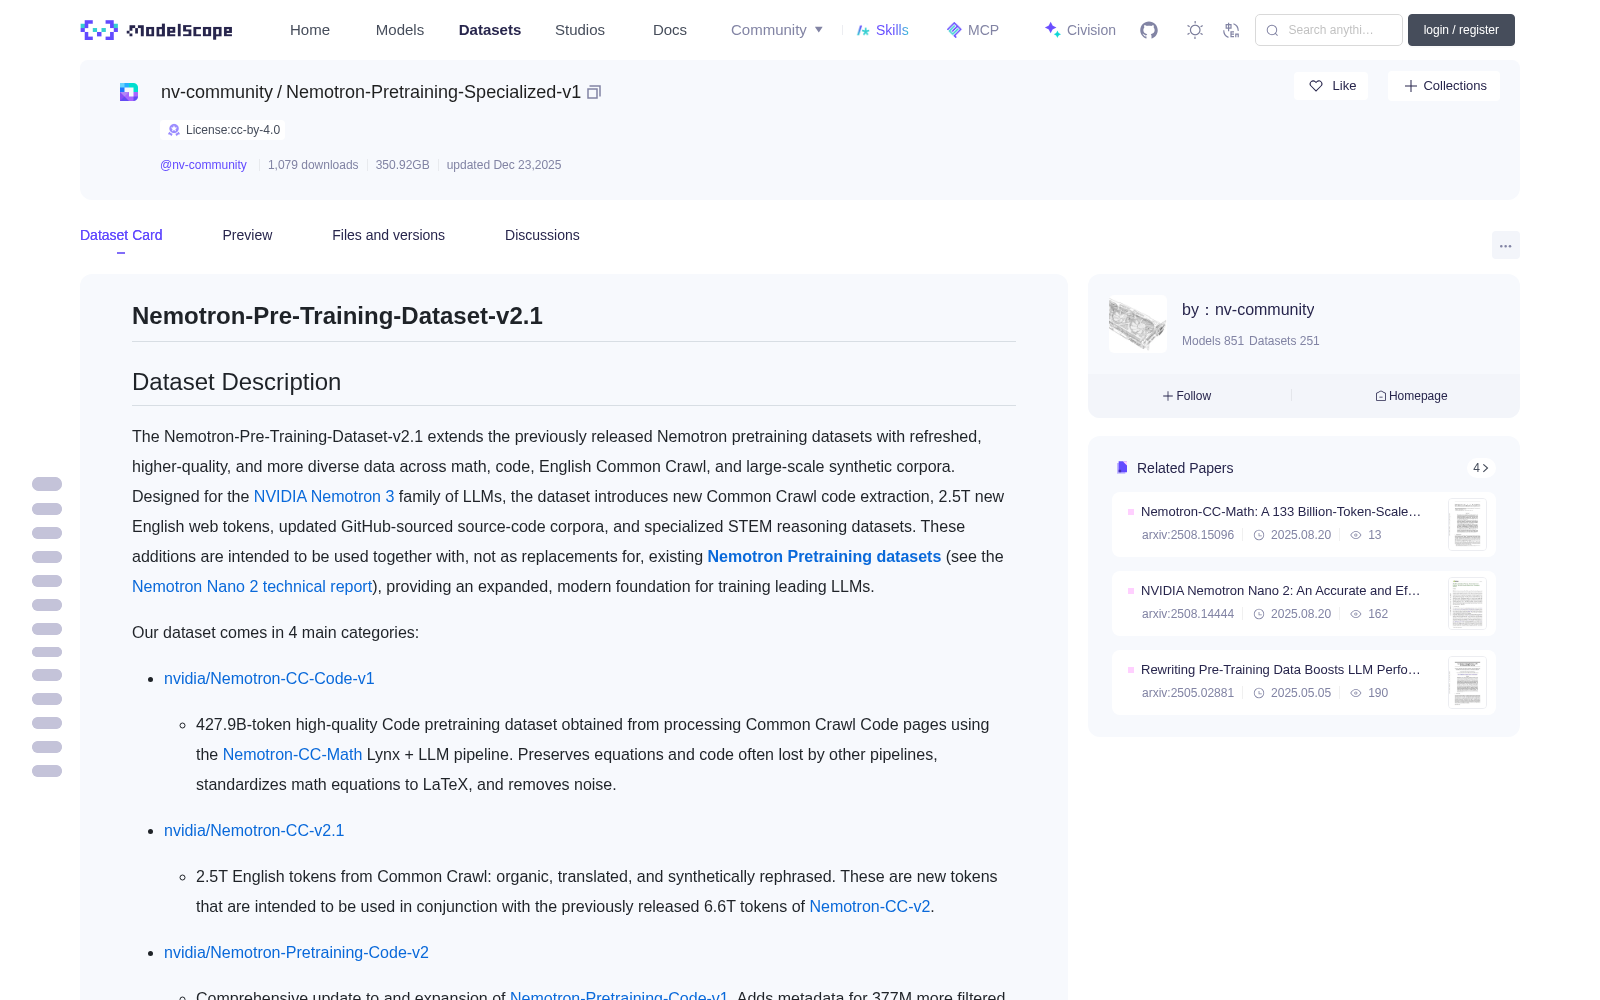Screen dimensions: 1600x1000
Task: Toggle light/dark theme sun icon
Action: pyautogui.click(x=1195, y=30)
